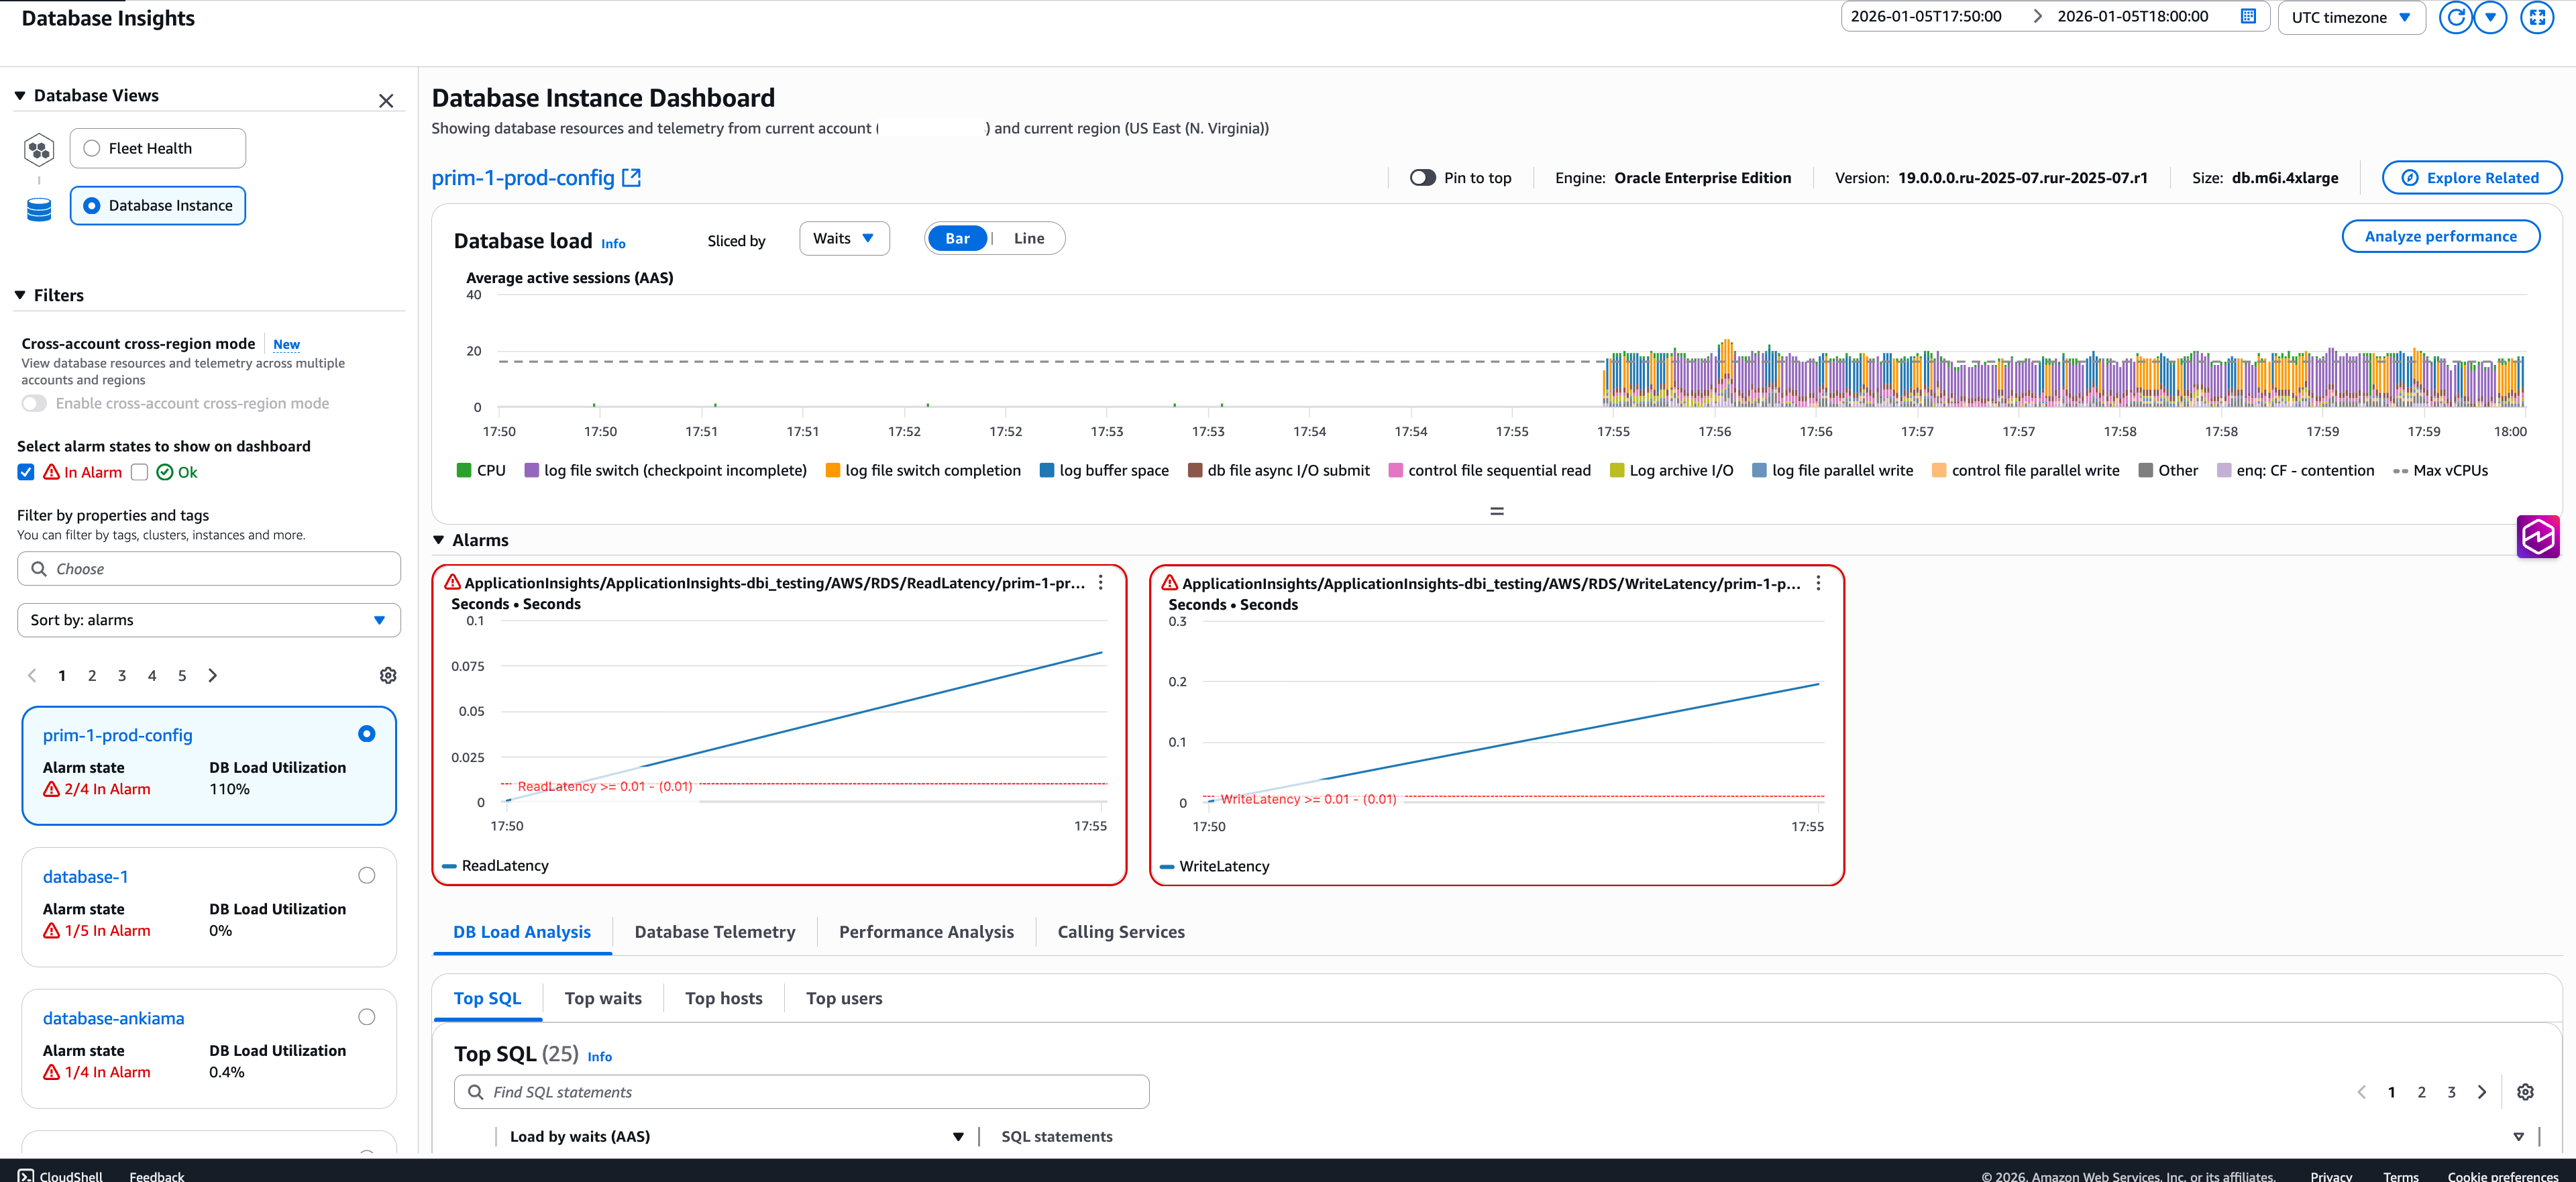Go to previous Top SQL page
The image size is (2576, 1182).
click(x=2361, y=1092)
